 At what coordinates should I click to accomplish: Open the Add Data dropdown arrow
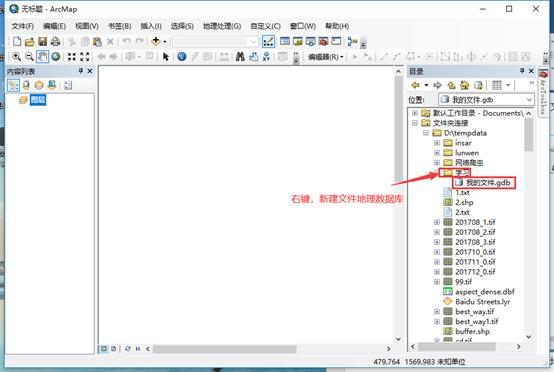pos(165,42)
